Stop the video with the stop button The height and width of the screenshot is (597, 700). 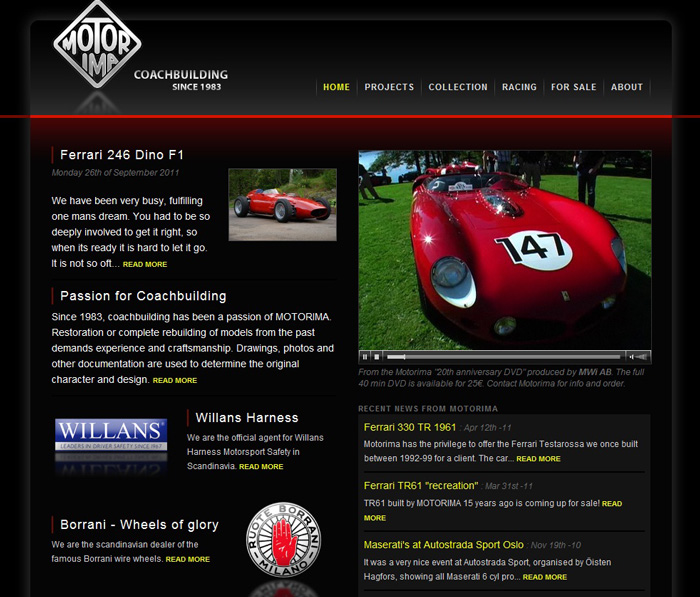(376, 357)
